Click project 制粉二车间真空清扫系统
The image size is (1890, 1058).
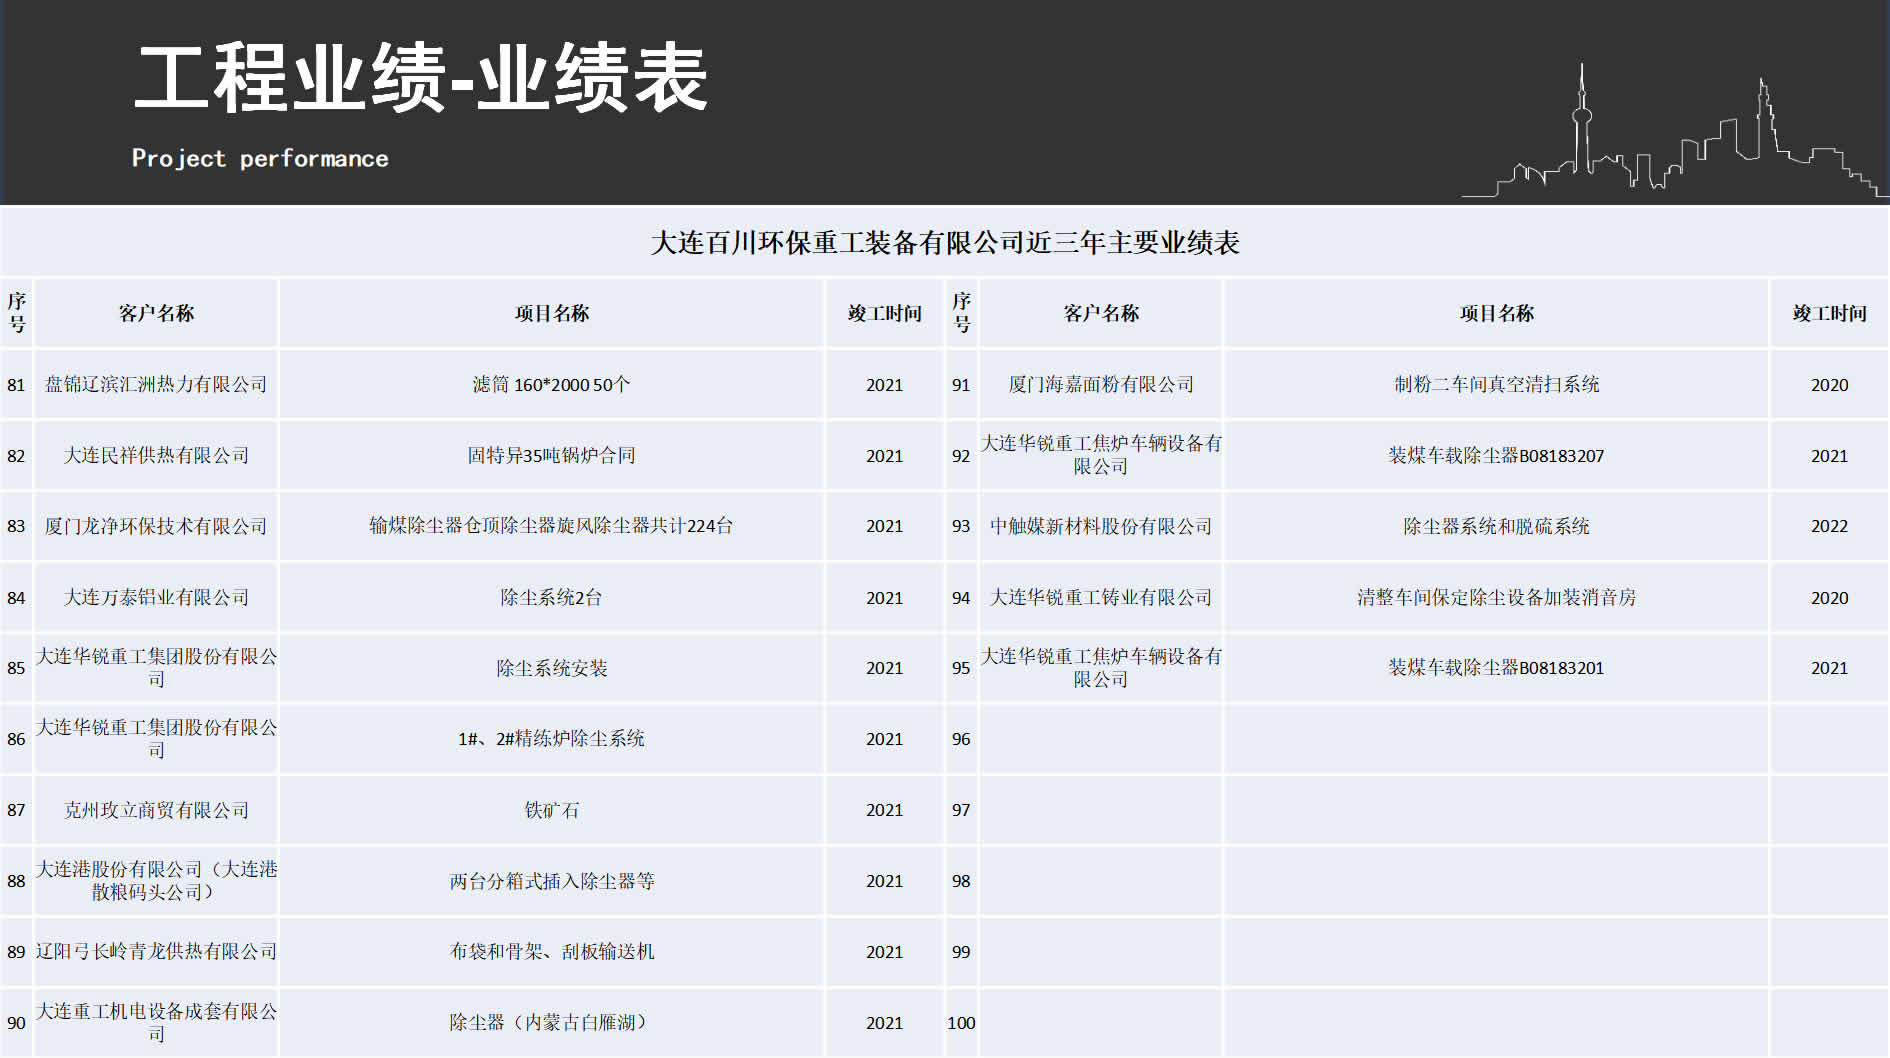coord(1495,384)
